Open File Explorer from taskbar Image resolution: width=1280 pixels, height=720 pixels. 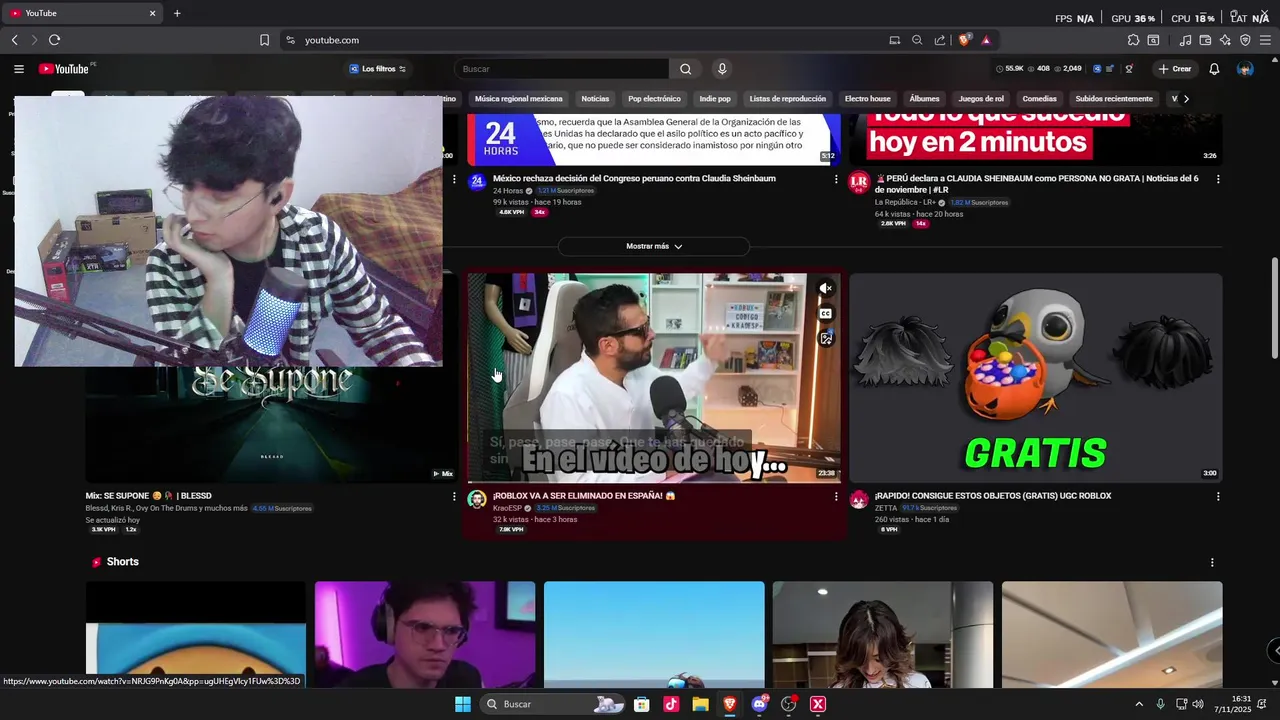[701, 704]
